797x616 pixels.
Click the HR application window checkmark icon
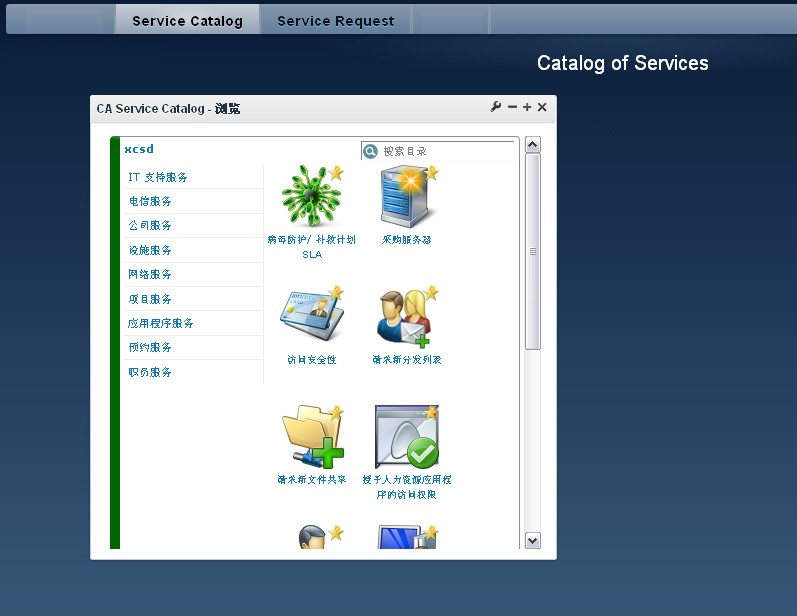407,437
